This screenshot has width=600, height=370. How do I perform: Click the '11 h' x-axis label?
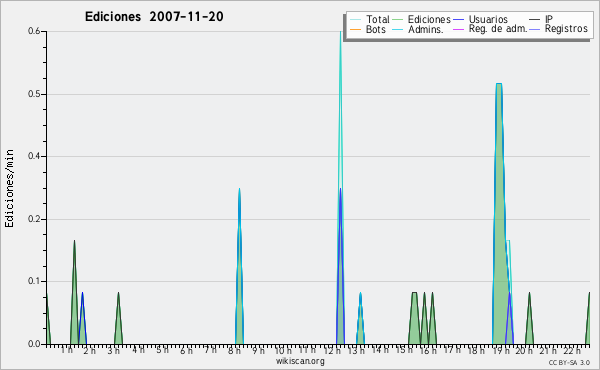tap(307, 350)
